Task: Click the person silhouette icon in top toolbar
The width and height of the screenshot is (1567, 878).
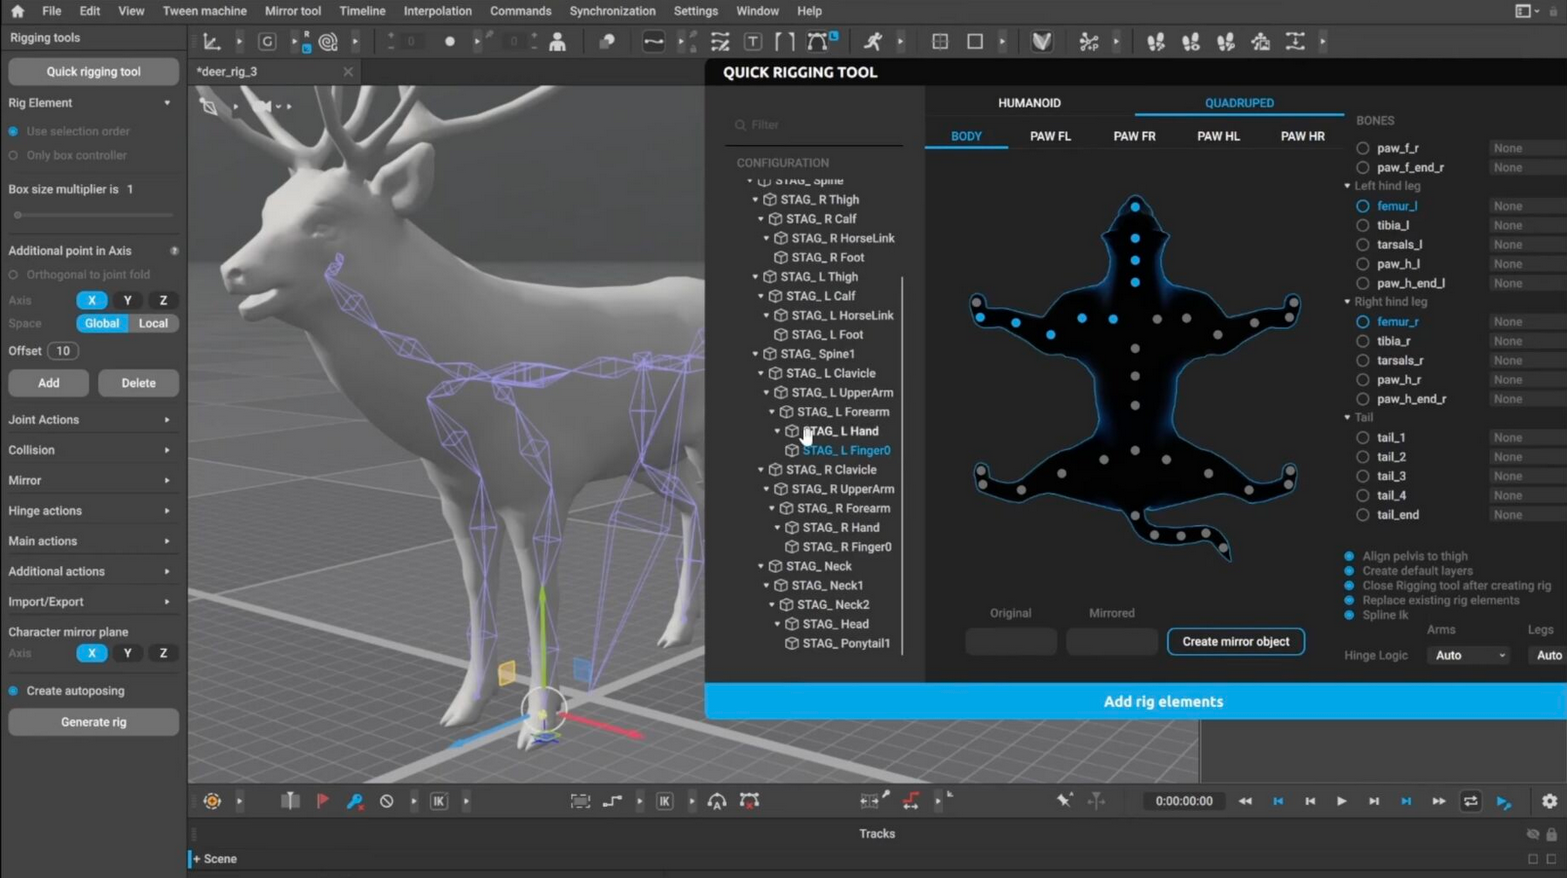Action: click(x=558, y=42)
